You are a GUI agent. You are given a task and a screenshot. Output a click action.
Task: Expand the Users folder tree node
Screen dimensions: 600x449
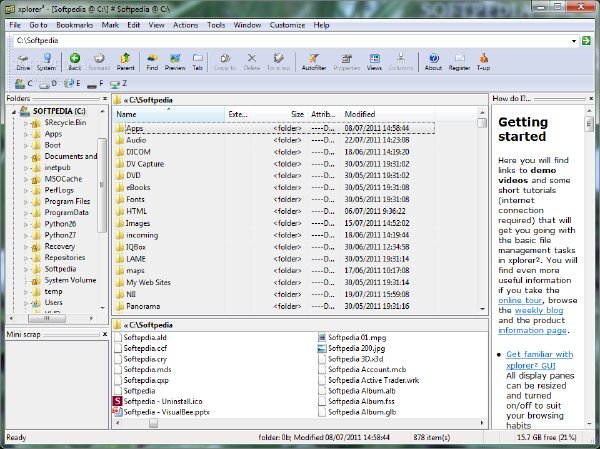26,303
